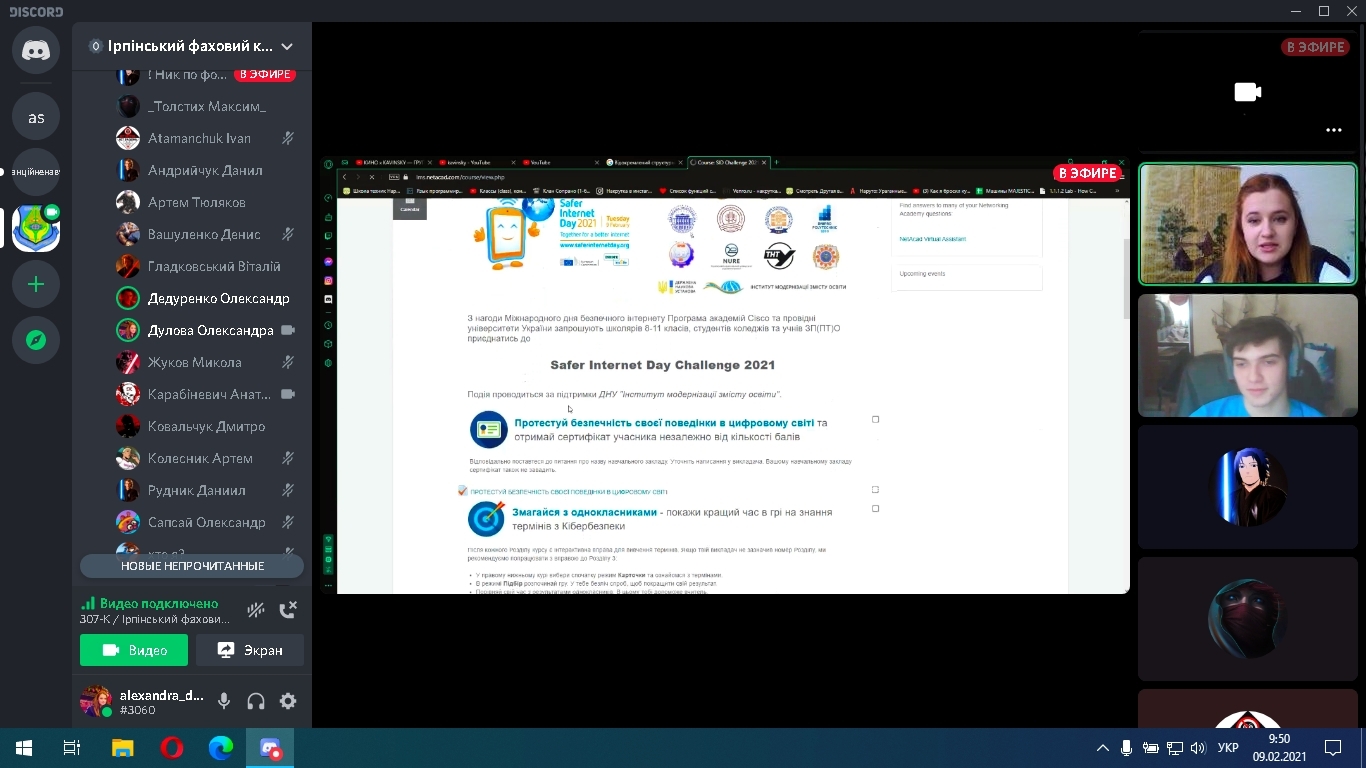Toggle noise suppression icon
Viewport: 1366px width, 768px height.
pyautogui.click(x=256, y=610)
